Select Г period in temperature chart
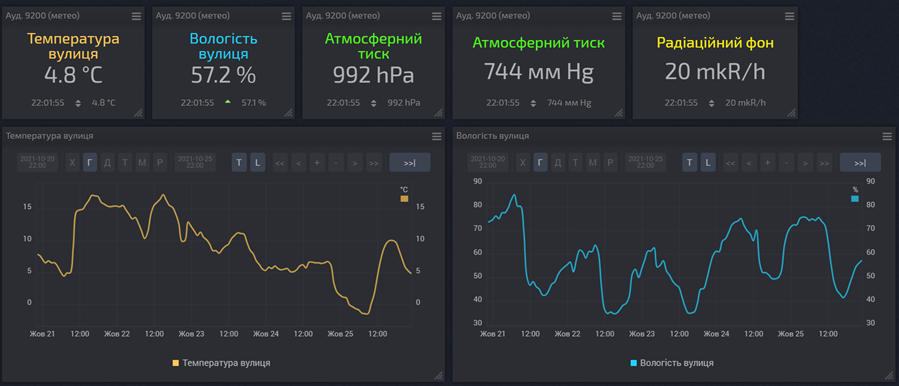Screen dimensions: 899x386 90,162
